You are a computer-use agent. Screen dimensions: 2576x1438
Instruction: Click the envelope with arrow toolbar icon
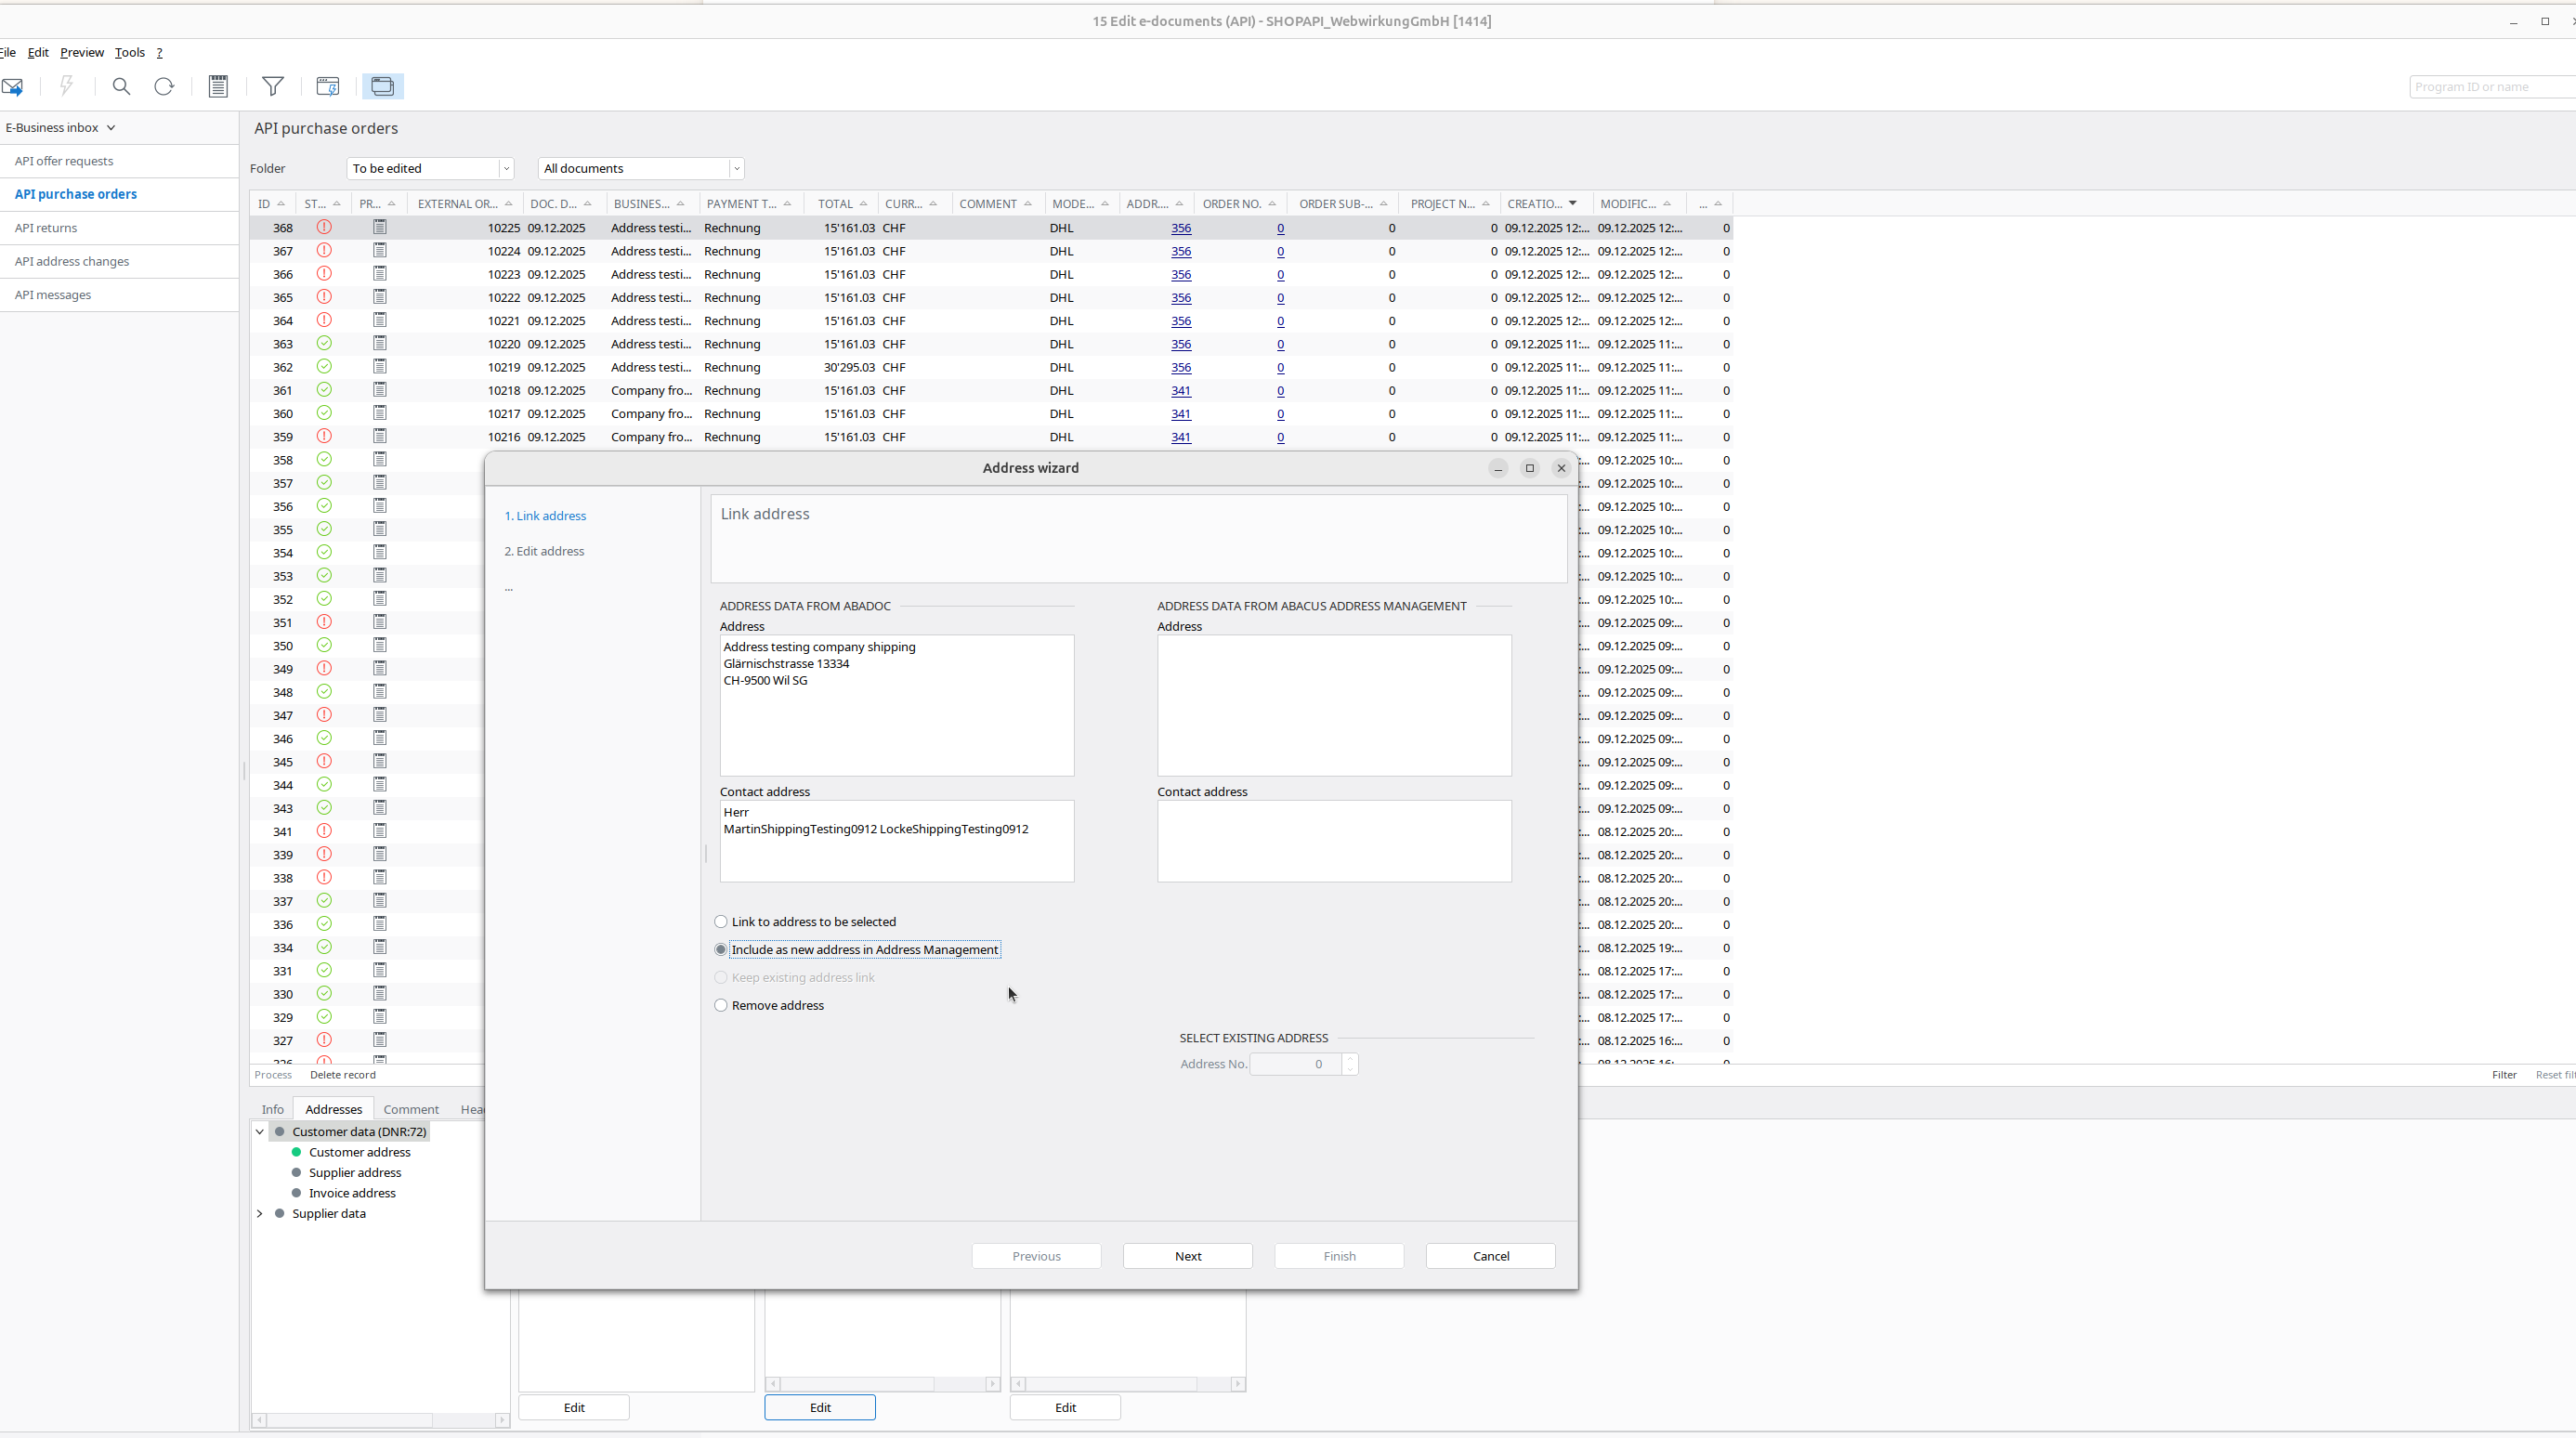coord(12,87)
